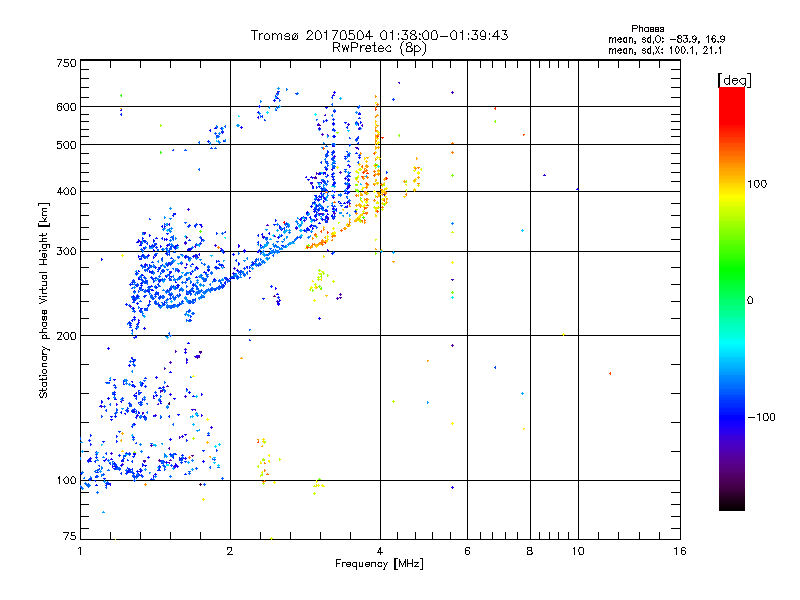Click the x-axis tick label '4'
800x600 pixels.
point(380,551)
